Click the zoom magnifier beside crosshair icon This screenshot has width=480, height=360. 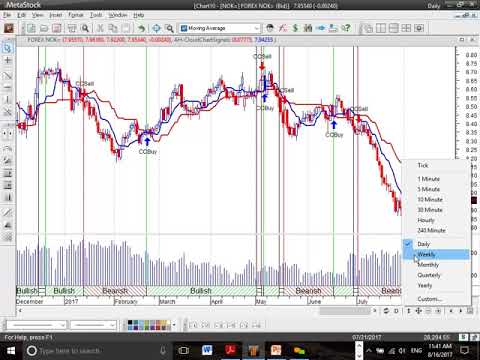pos(170,28)
